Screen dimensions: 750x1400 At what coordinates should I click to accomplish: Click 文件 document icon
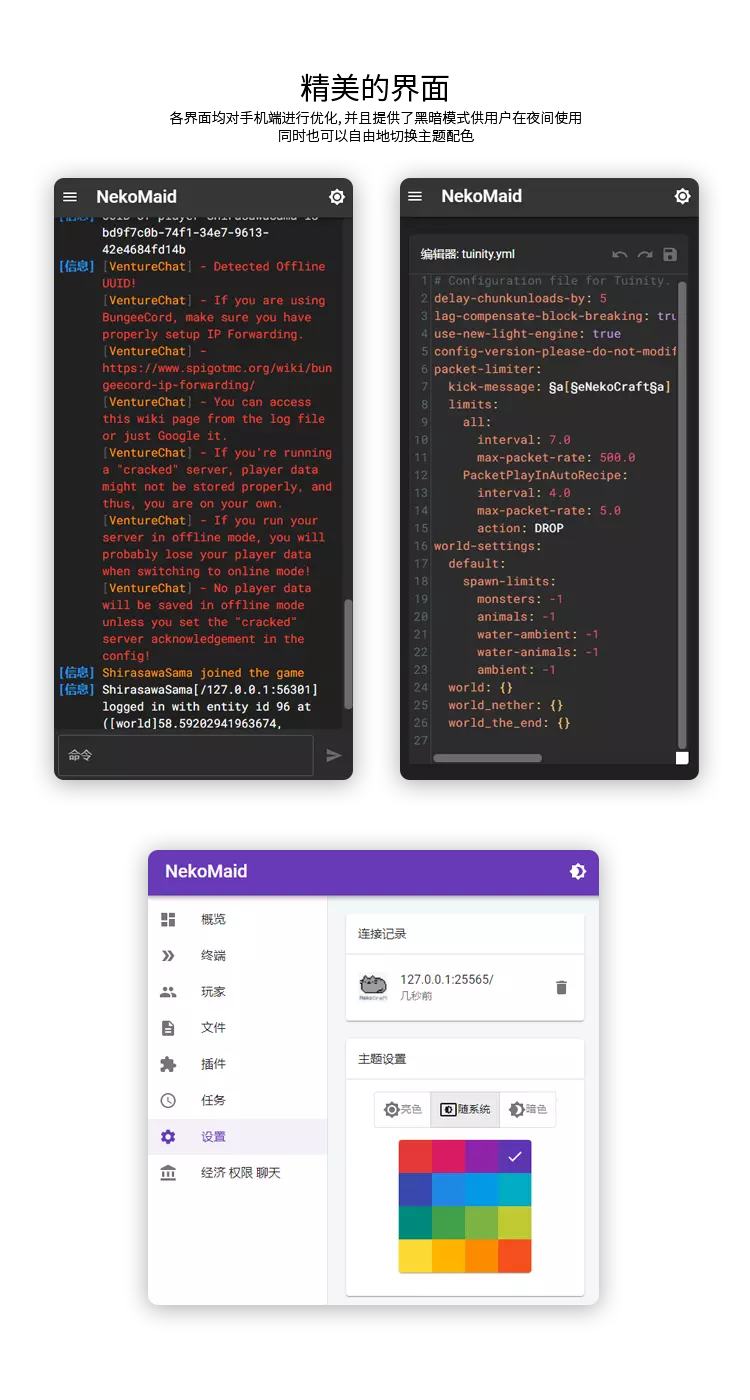tap(168, 1028)
